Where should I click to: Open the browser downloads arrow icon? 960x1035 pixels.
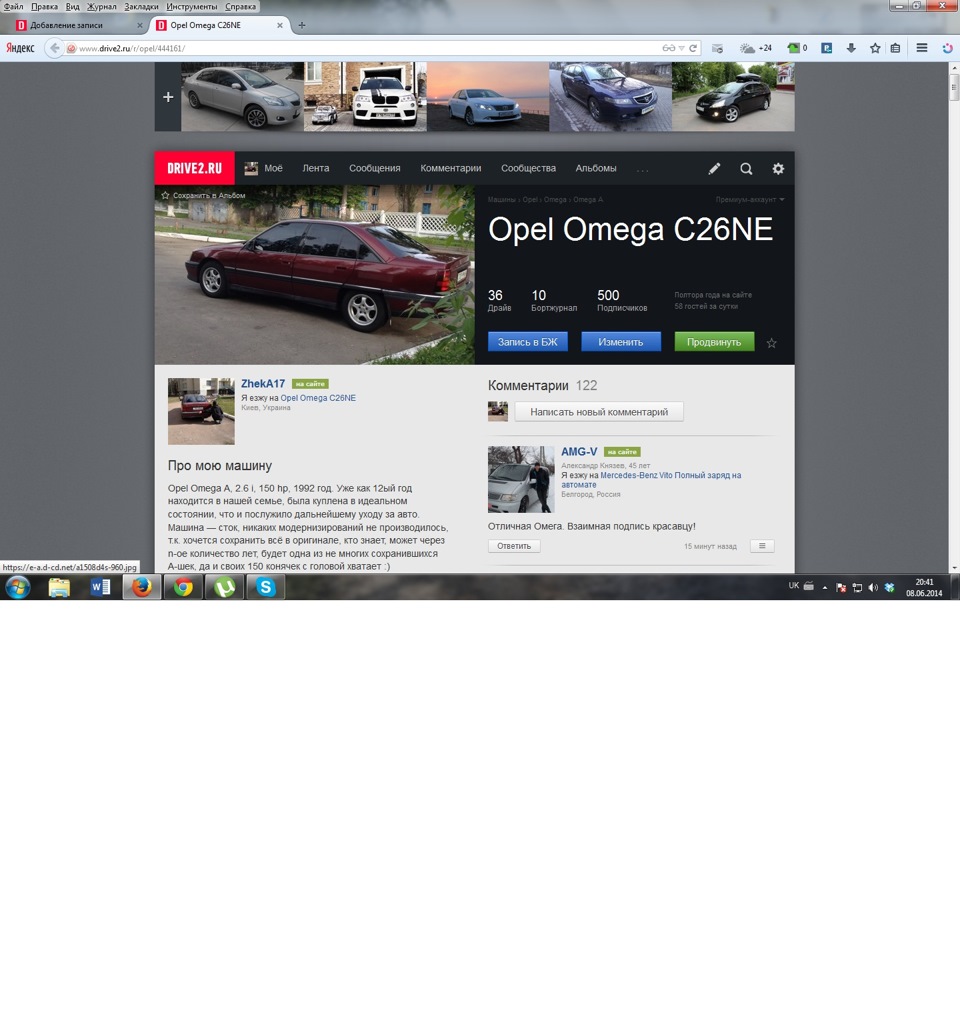point(851,48)
